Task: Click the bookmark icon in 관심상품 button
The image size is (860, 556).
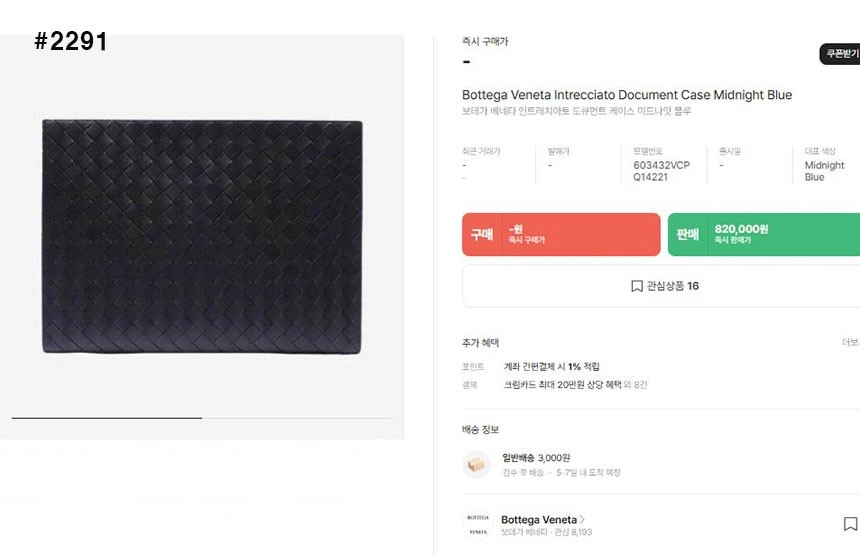Action: 637,286
